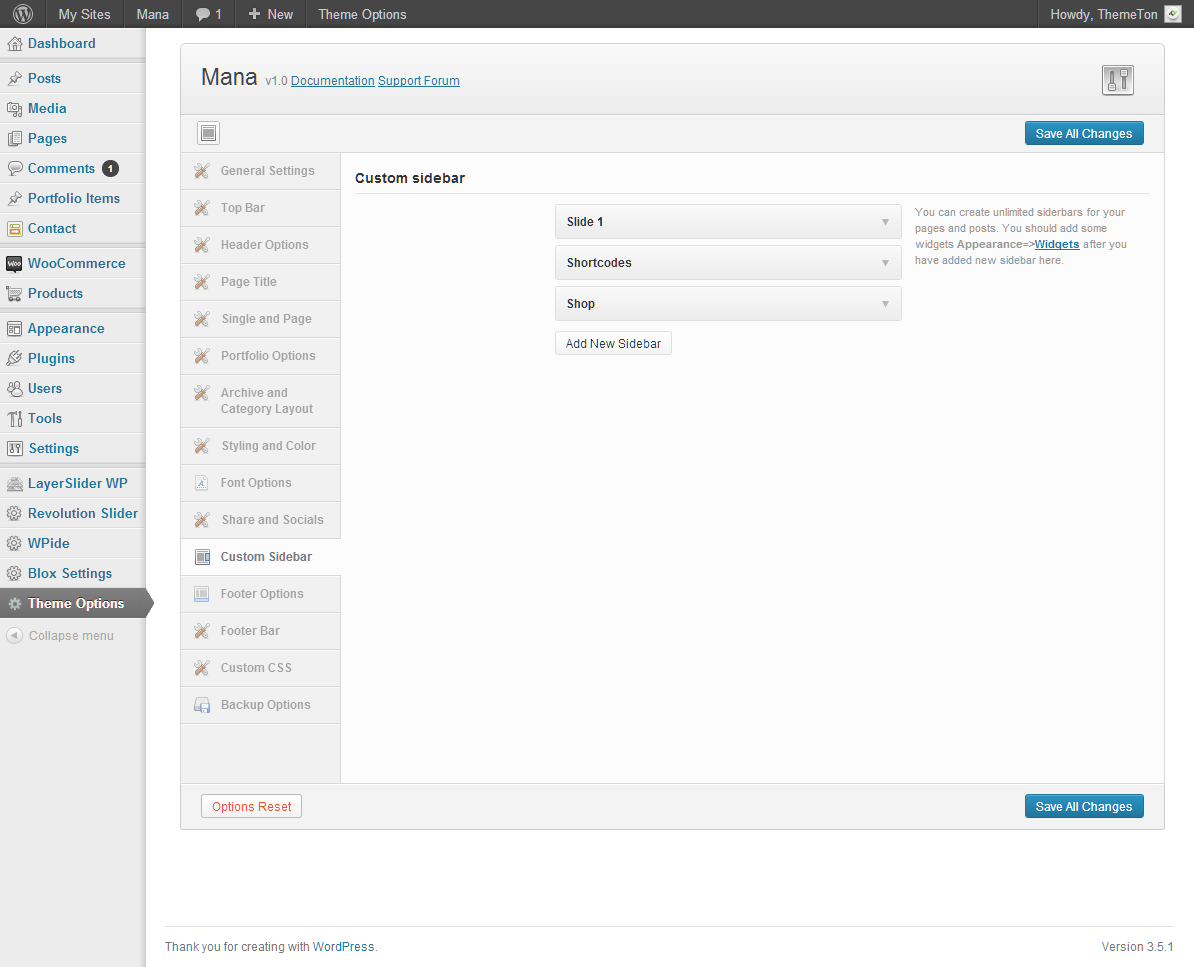
Task: Expand the Slide 1 sidebar item
Action: (x=885, y=222)
